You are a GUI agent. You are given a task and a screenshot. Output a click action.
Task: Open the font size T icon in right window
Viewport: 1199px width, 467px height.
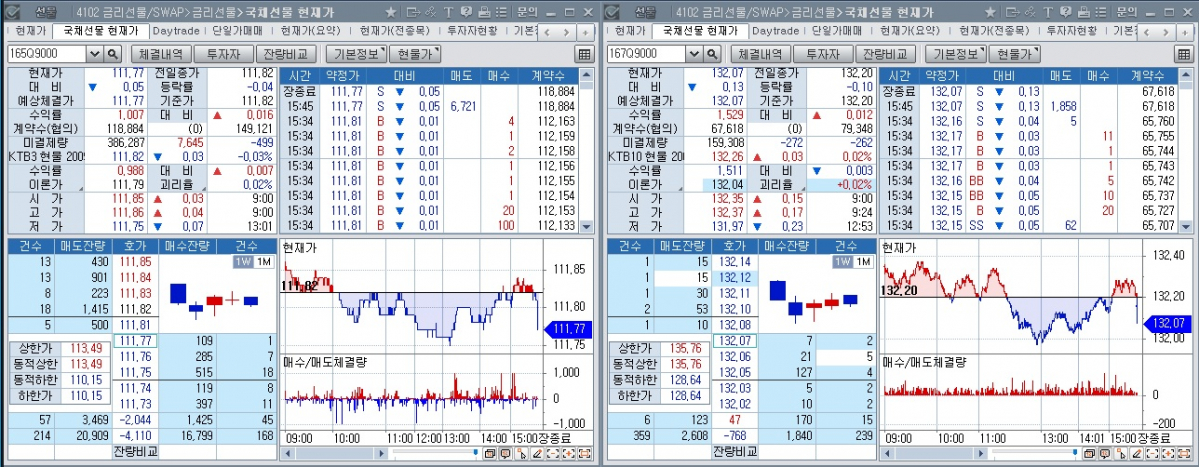click(x=1048, y=12)
